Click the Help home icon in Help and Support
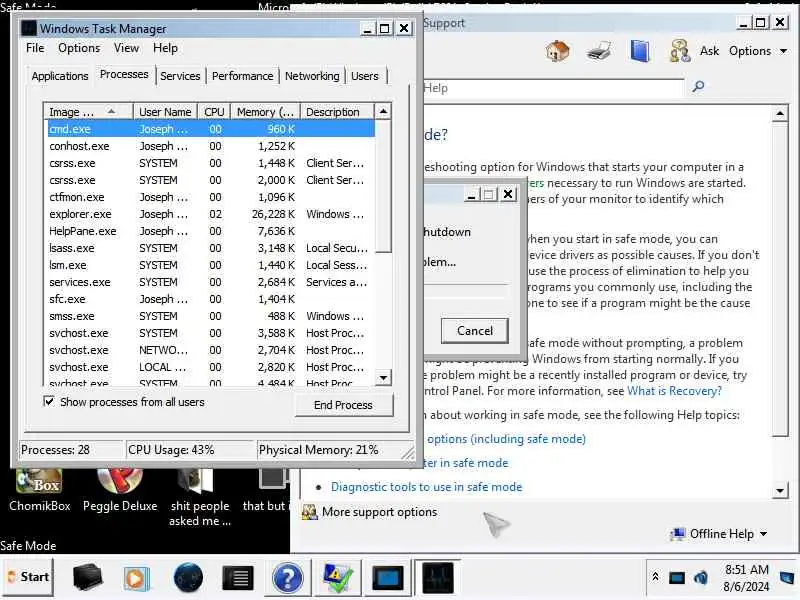The height and width of the screenshot is (600, 800). [x=557, y=51]
